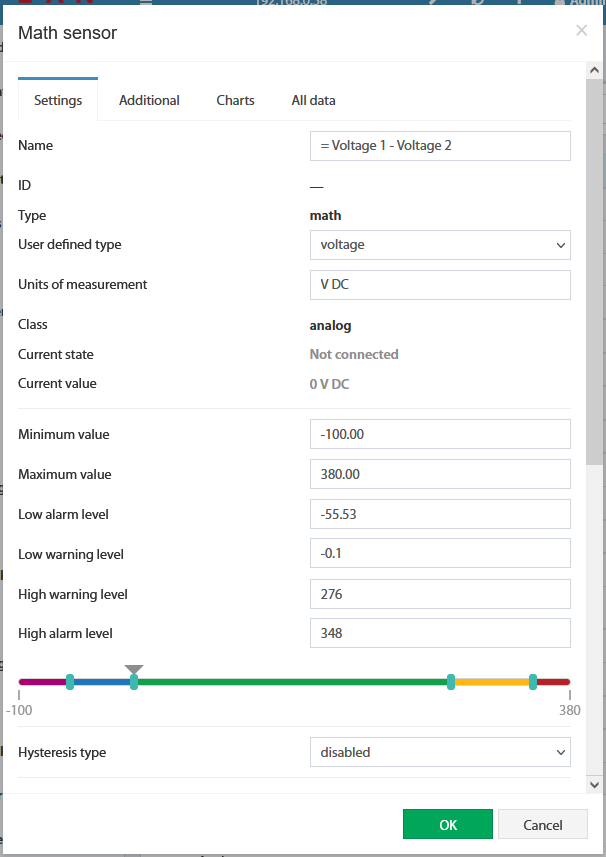Confirm with the green OK button
Image resolution: width=606 pixels, height=857 pixels.
coord(448,824)
